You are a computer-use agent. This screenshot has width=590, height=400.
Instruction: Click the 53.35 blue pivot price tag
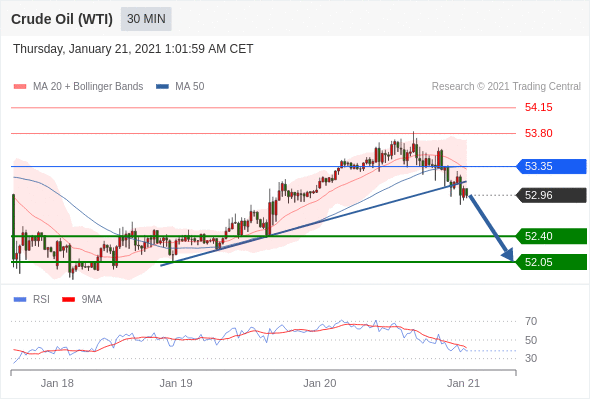(x=551, y=166)
